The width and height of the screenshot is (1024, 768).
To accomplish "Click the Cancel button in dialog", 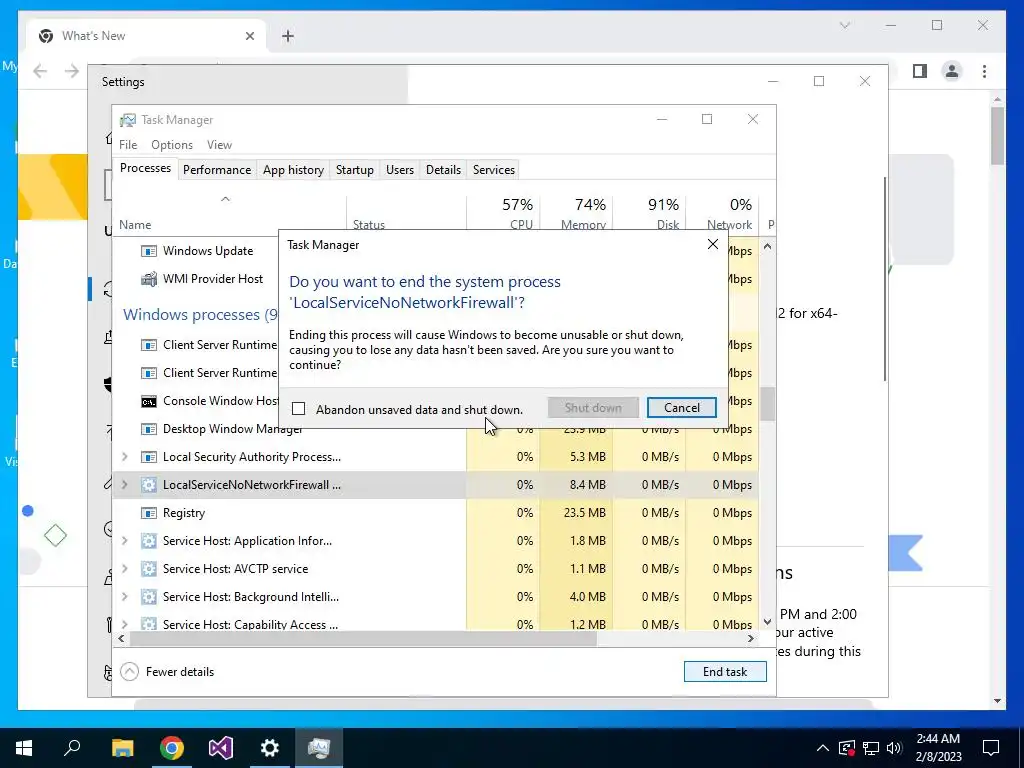I will click(x=681, y=408).
